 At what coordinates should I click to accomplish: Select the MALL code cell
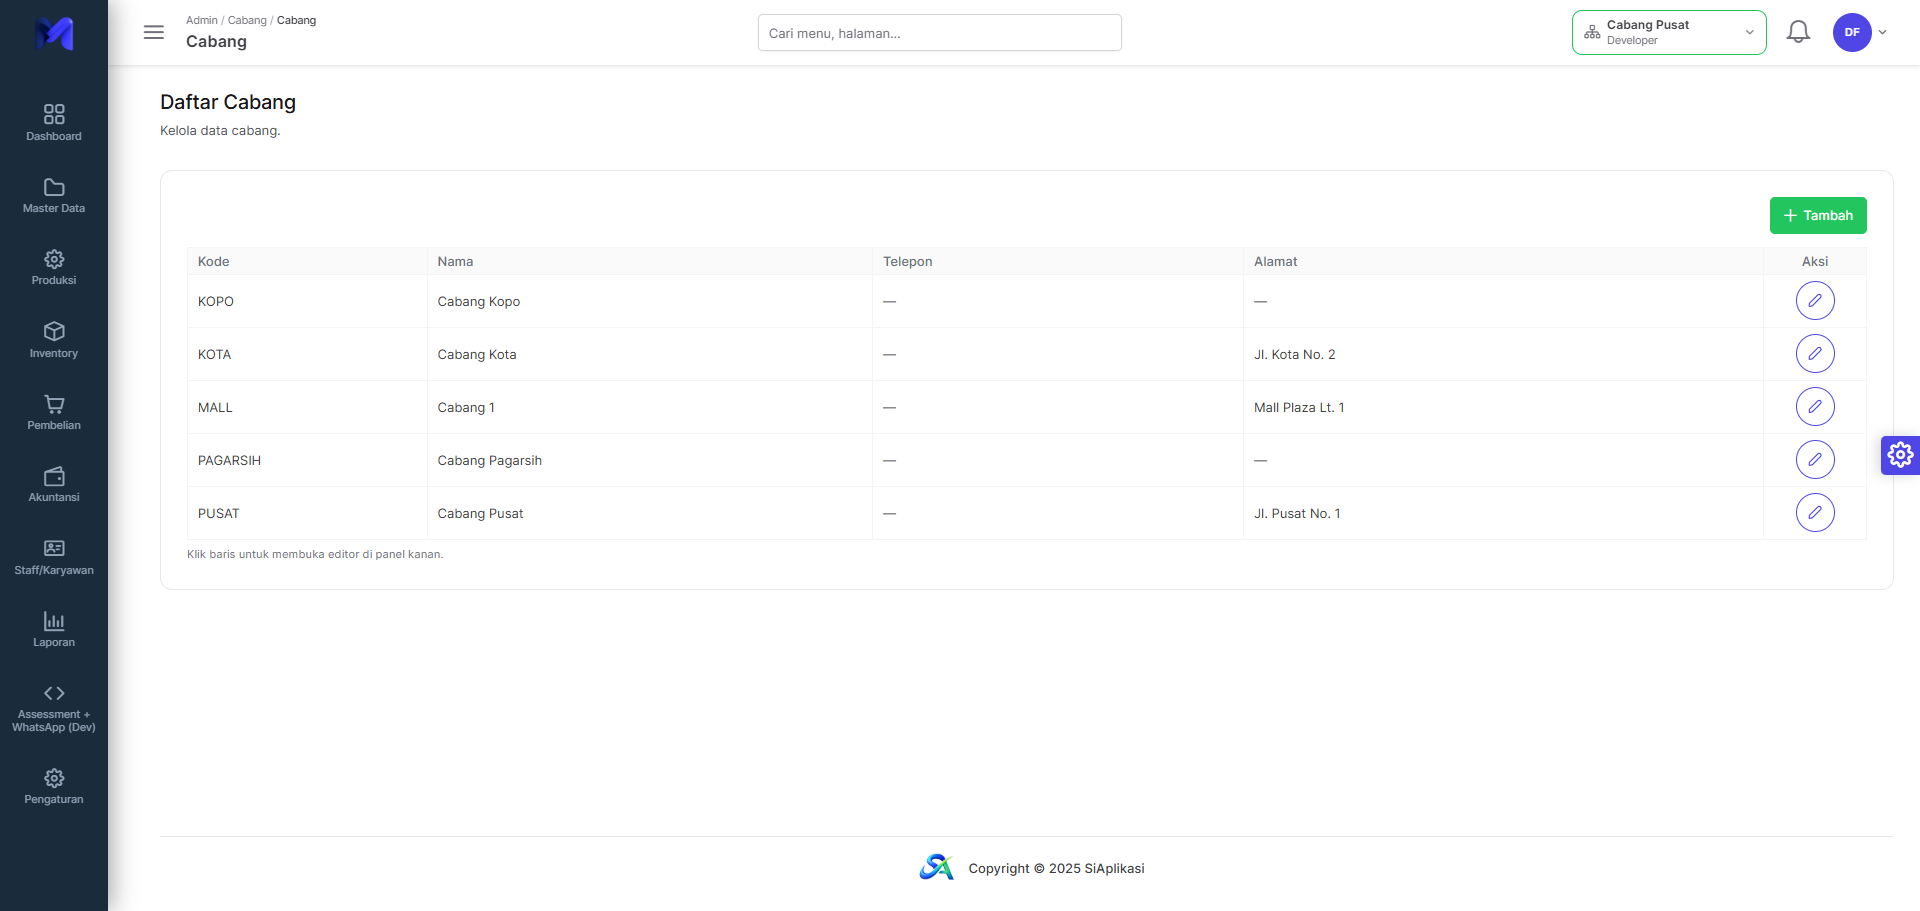point(307,407)
